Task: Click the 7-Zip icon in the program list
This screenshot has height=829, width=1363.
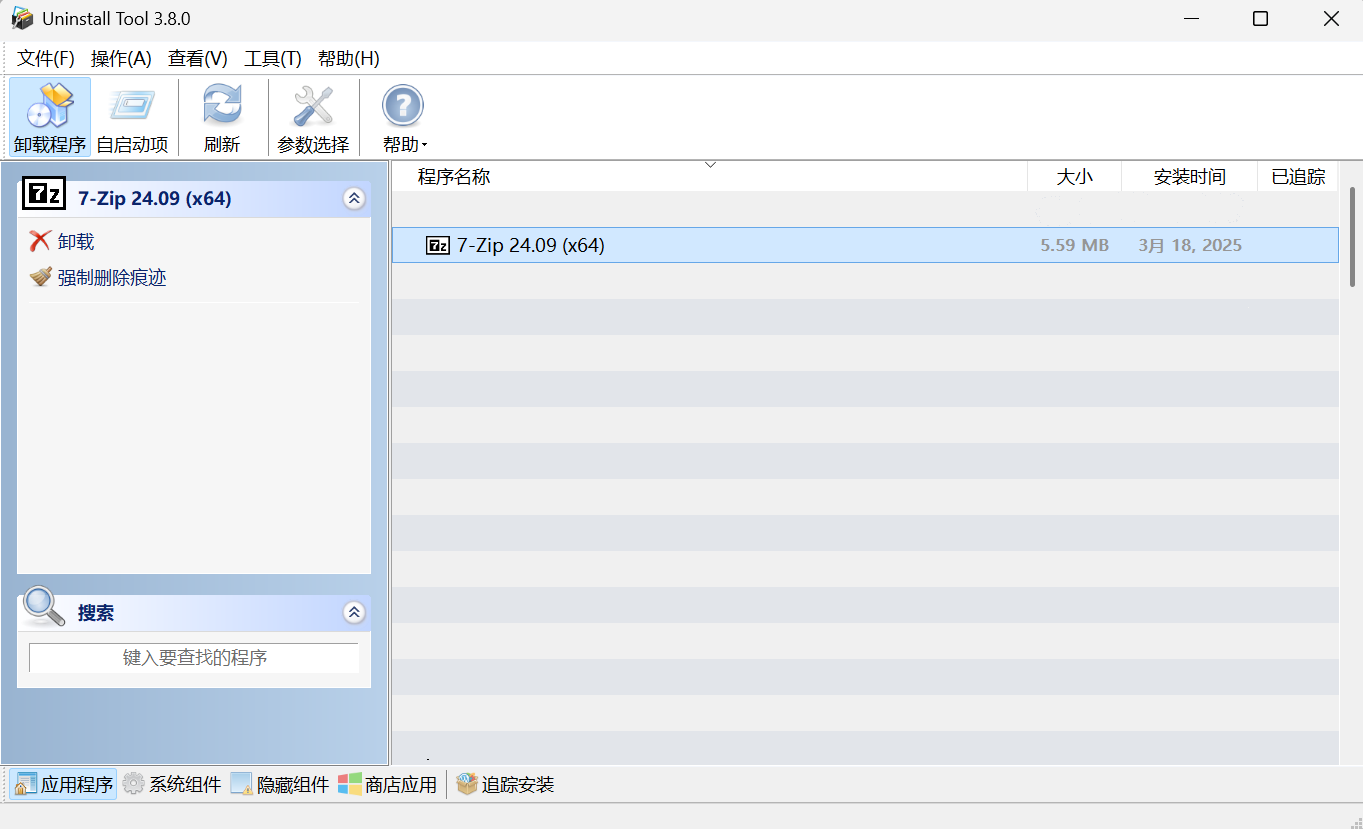Action: (x=438, y=245)
